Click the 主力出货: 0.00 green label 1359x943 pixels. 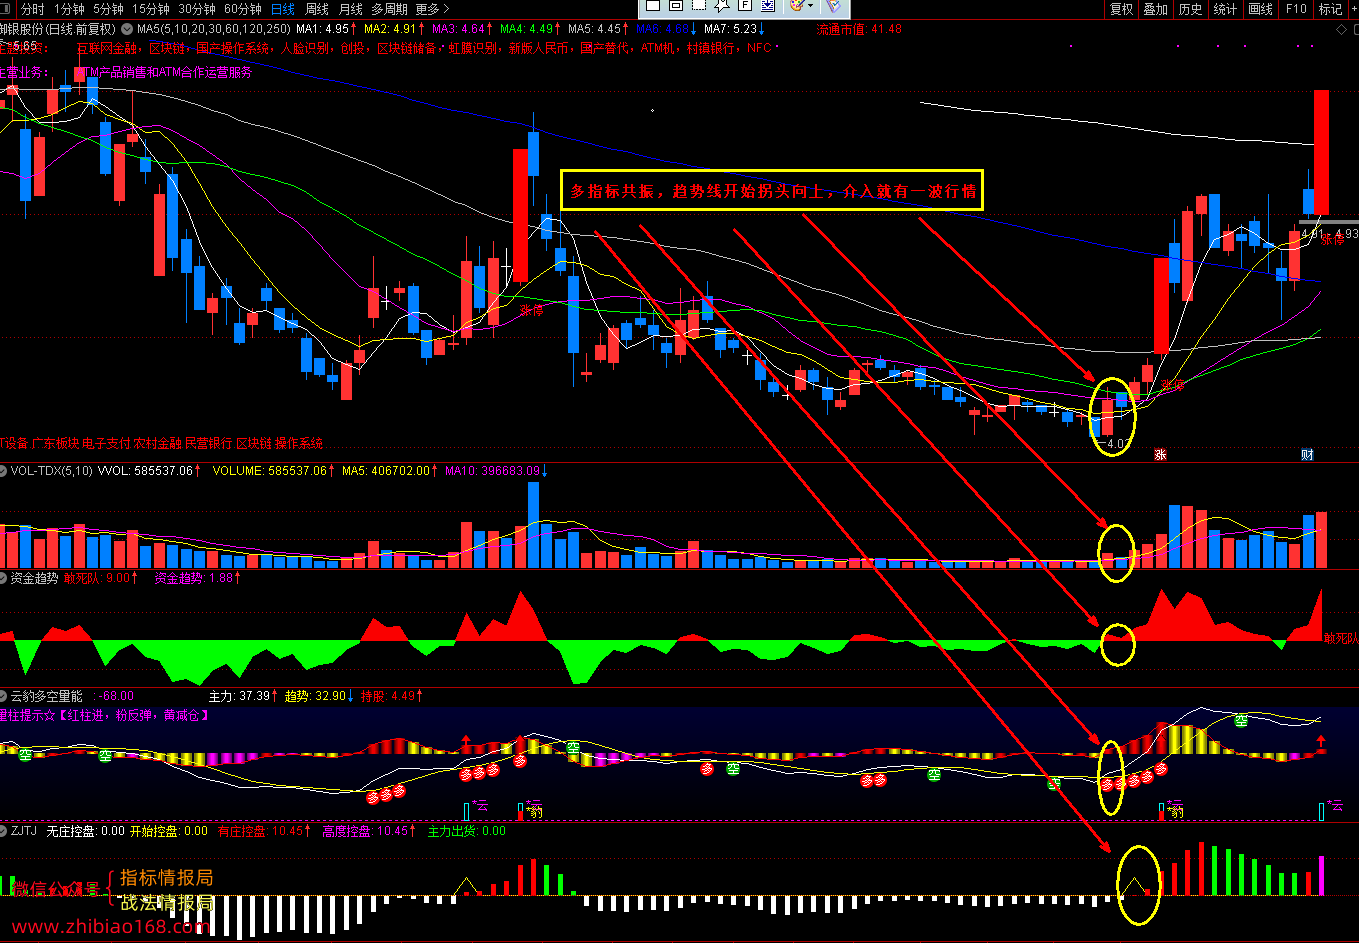pyautogui.click(x=466, y=831)
